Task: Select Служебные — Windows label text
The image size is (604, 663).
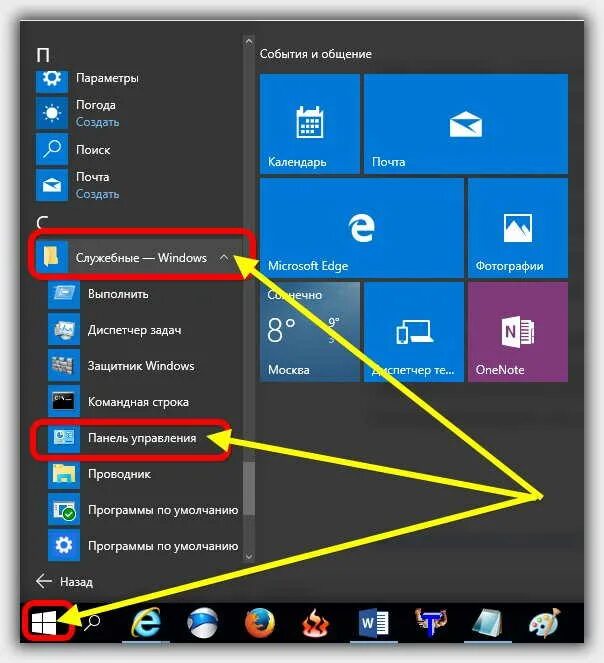Action: pyautogui.click(x=141, y=258)
